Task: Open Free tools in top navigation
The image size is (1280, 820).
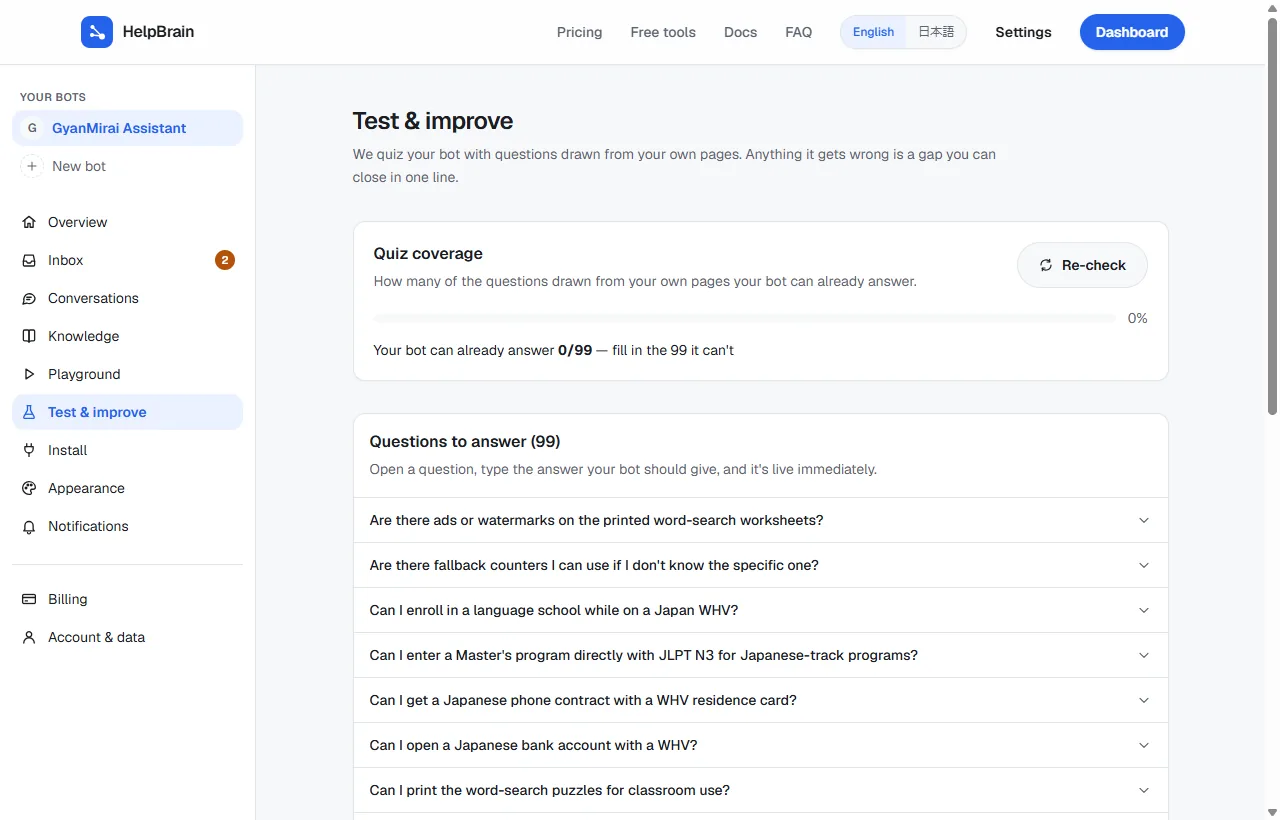Action: tap(663, 32)
